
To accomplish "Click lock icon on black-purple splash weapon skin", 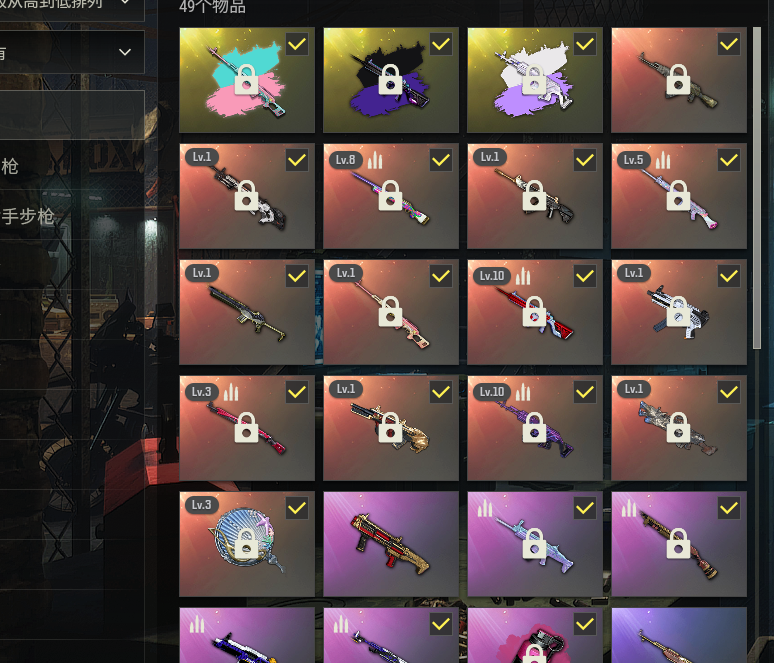I will click(x=390, y=79).
